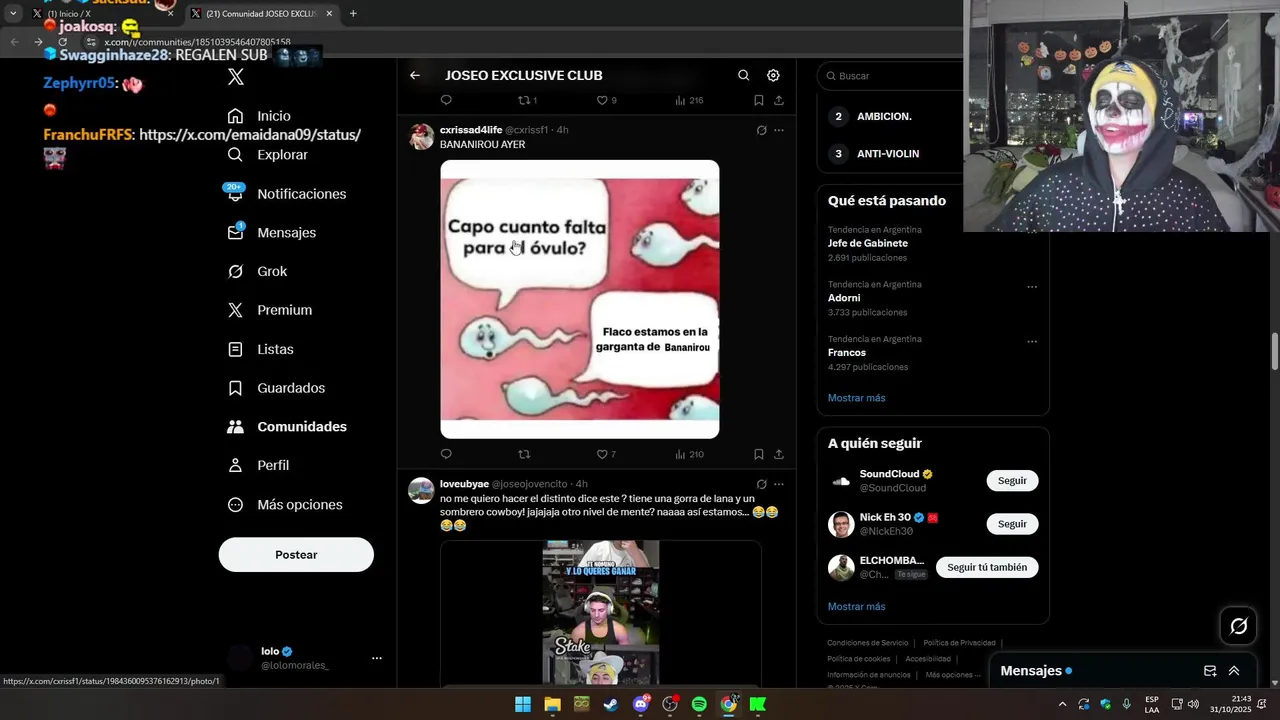
Task: Click Mostrar más under Qué está pasando
Action: [x=856, y=398]
